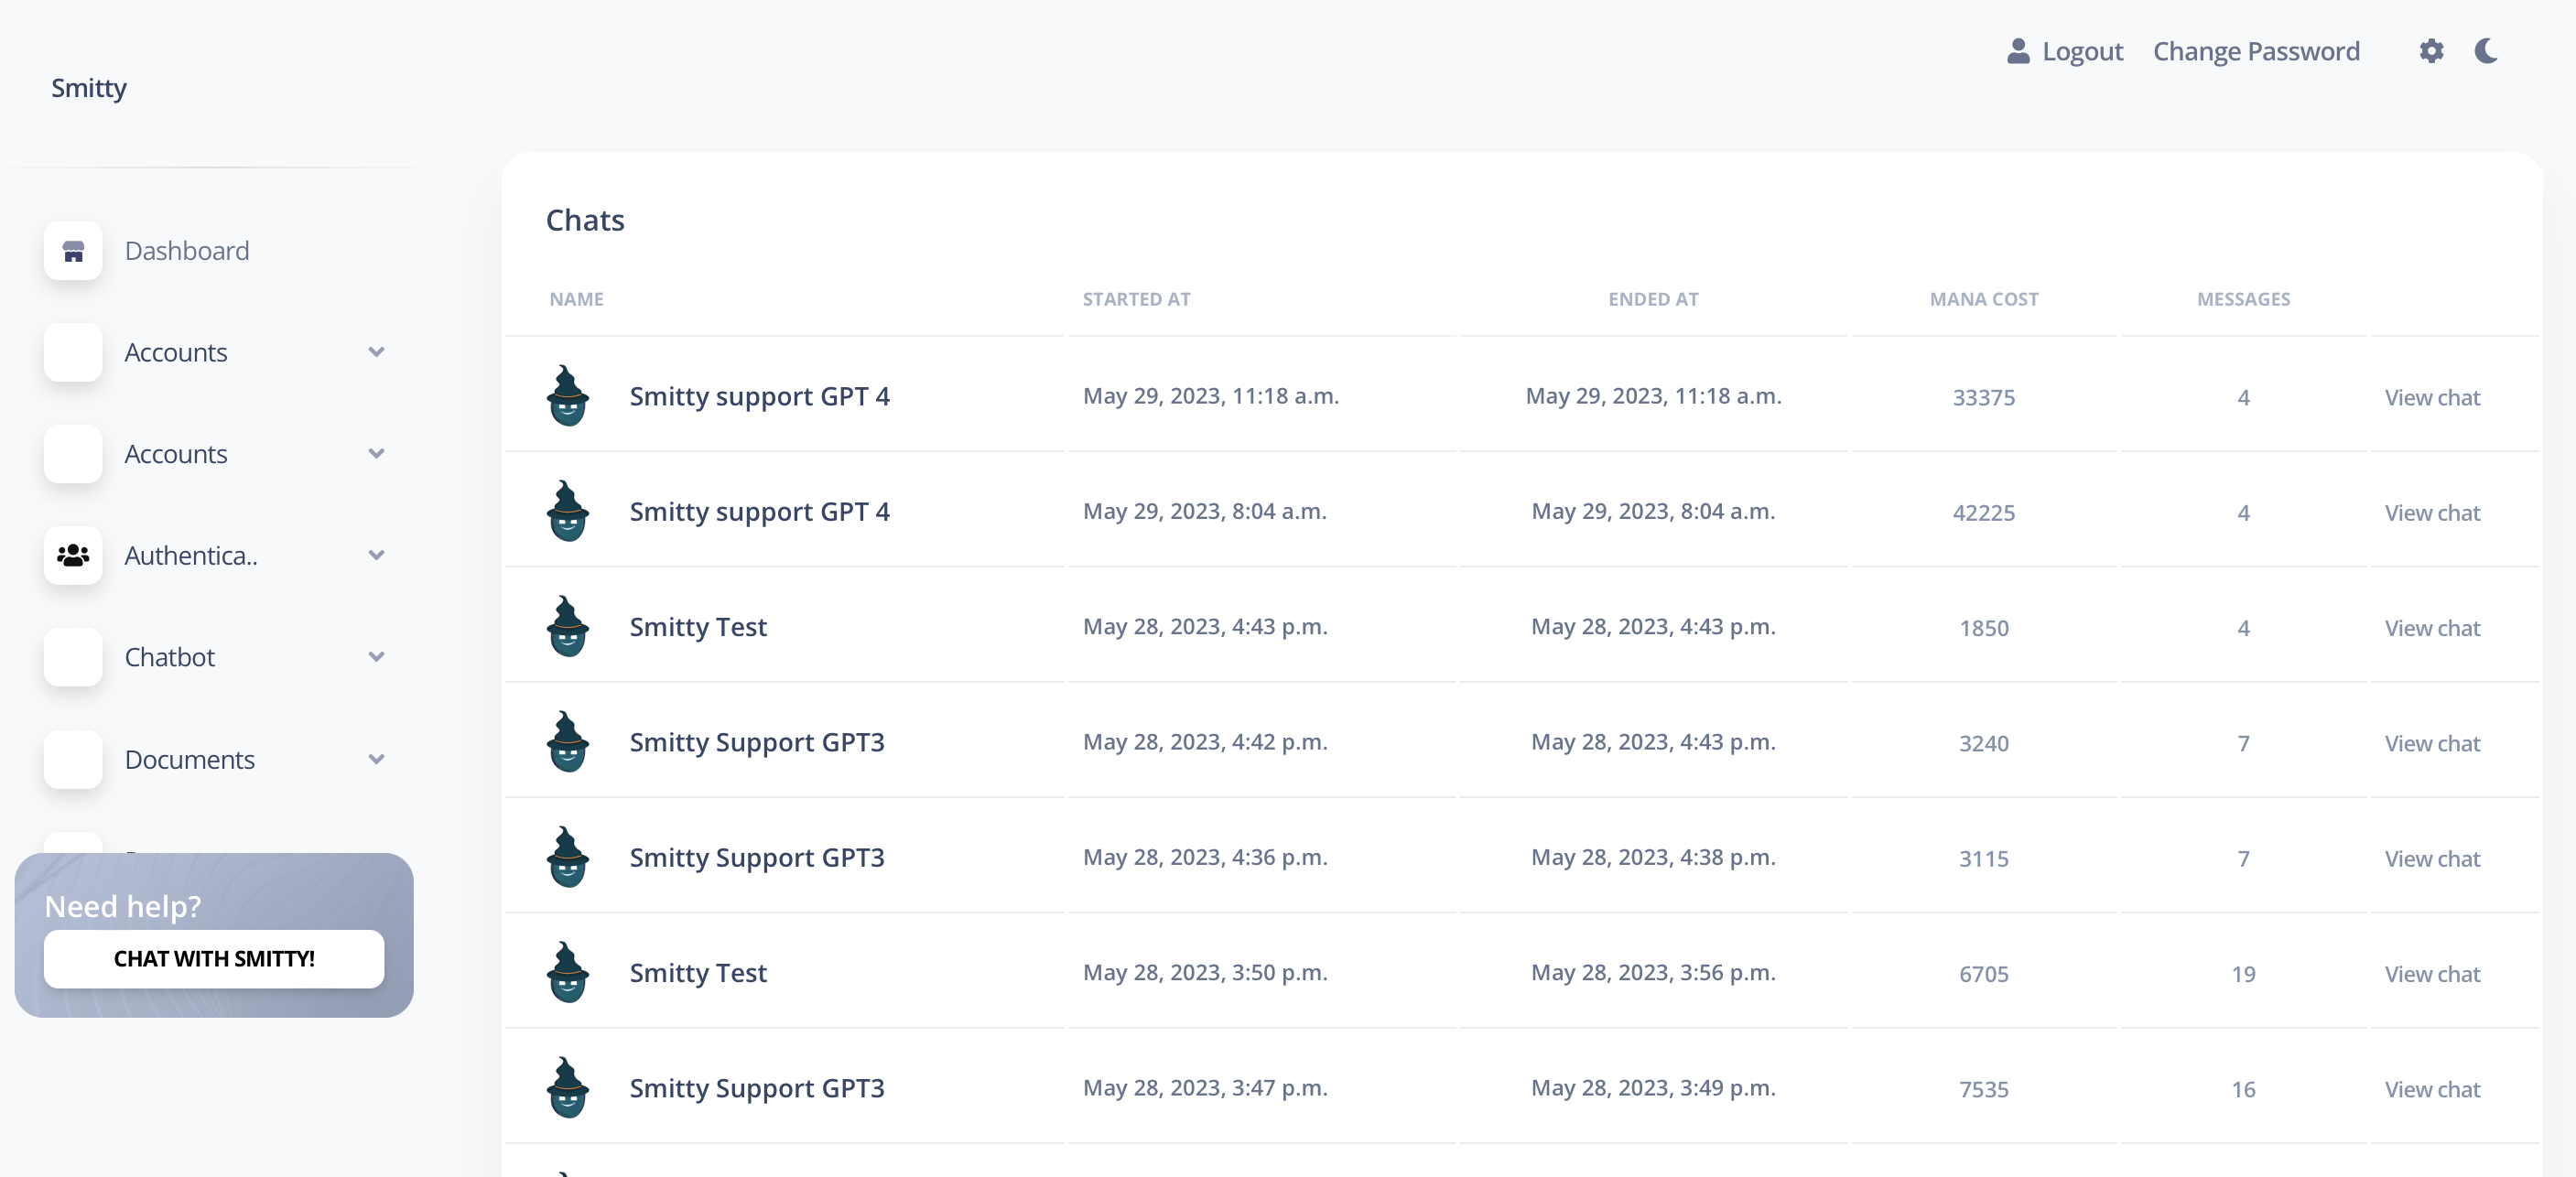The image size is (2576, 1177).
Task: View chat for Smitty Test at 4:43 p.m.
Action: tap(2432, 628)
